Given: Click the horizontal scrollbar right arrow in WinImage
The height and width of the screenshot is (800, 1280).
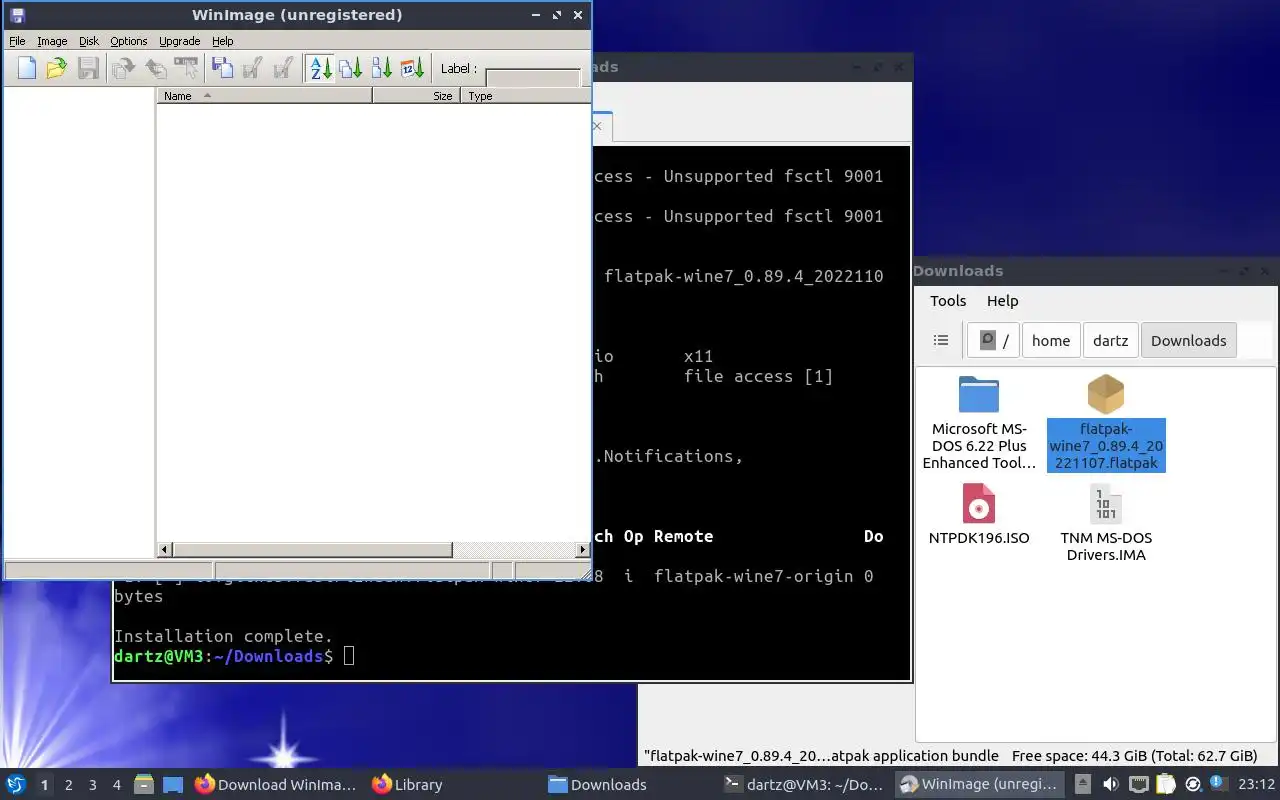Looking at the screenshot, I should point(583,549).
